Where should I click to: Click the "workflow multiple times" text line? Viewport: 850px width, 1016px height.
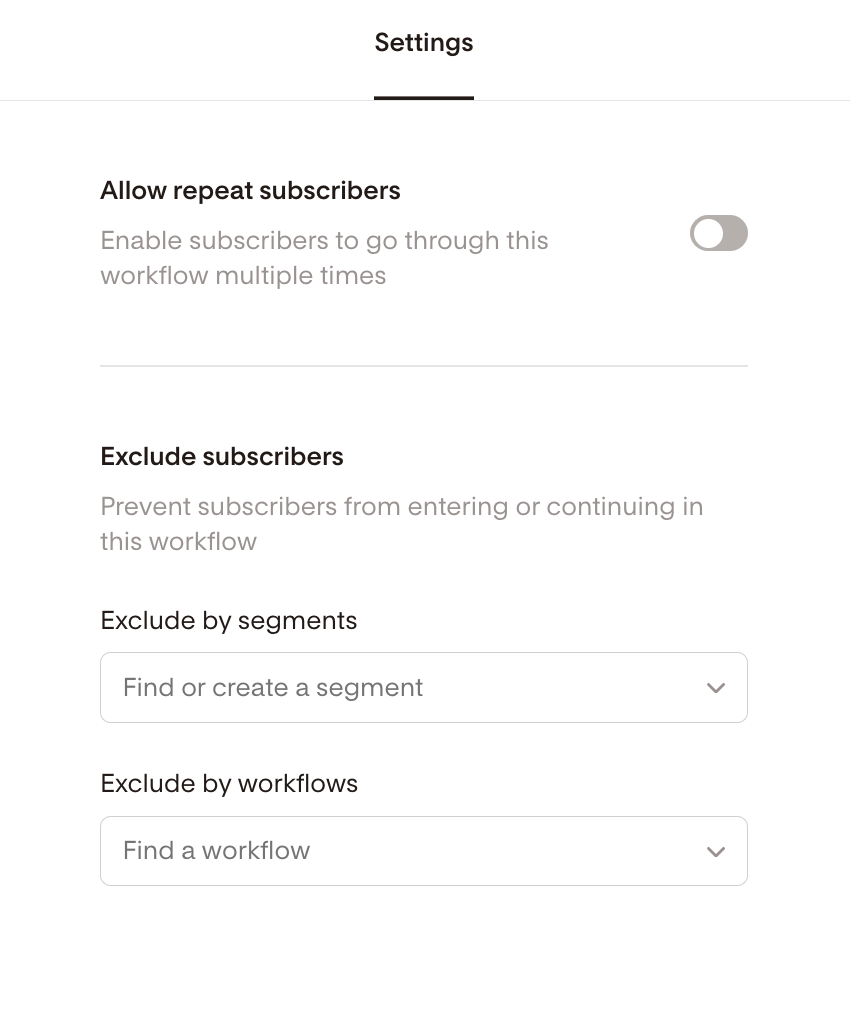(243, 276)
